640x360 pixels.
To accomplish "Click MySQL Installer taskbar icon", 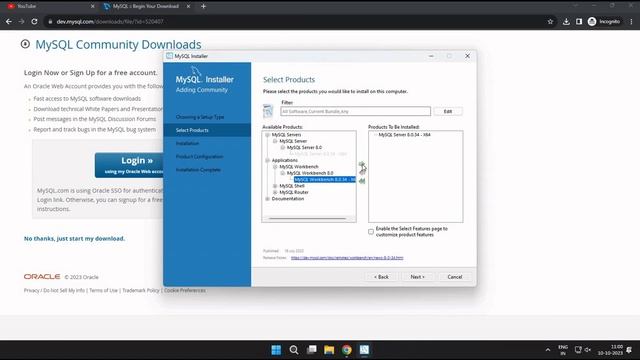I will 364,350.
